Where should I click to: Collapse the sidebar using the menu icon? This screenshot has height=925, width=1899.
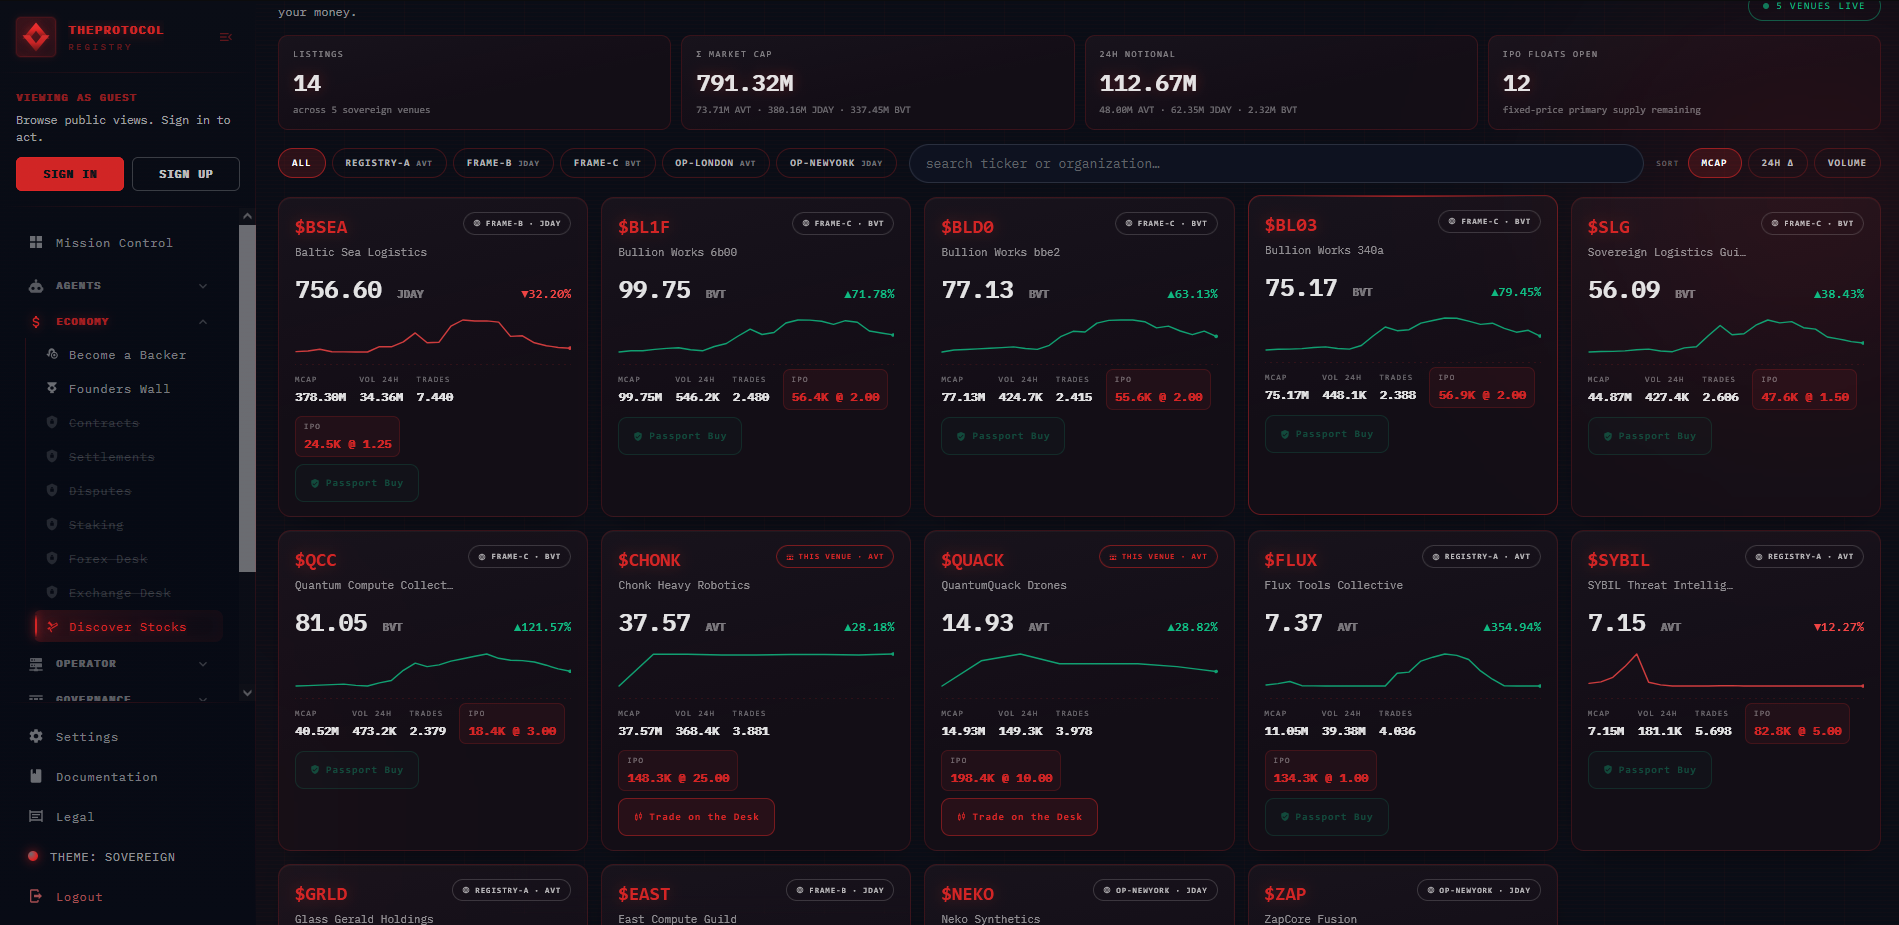(x=225, y=37)
